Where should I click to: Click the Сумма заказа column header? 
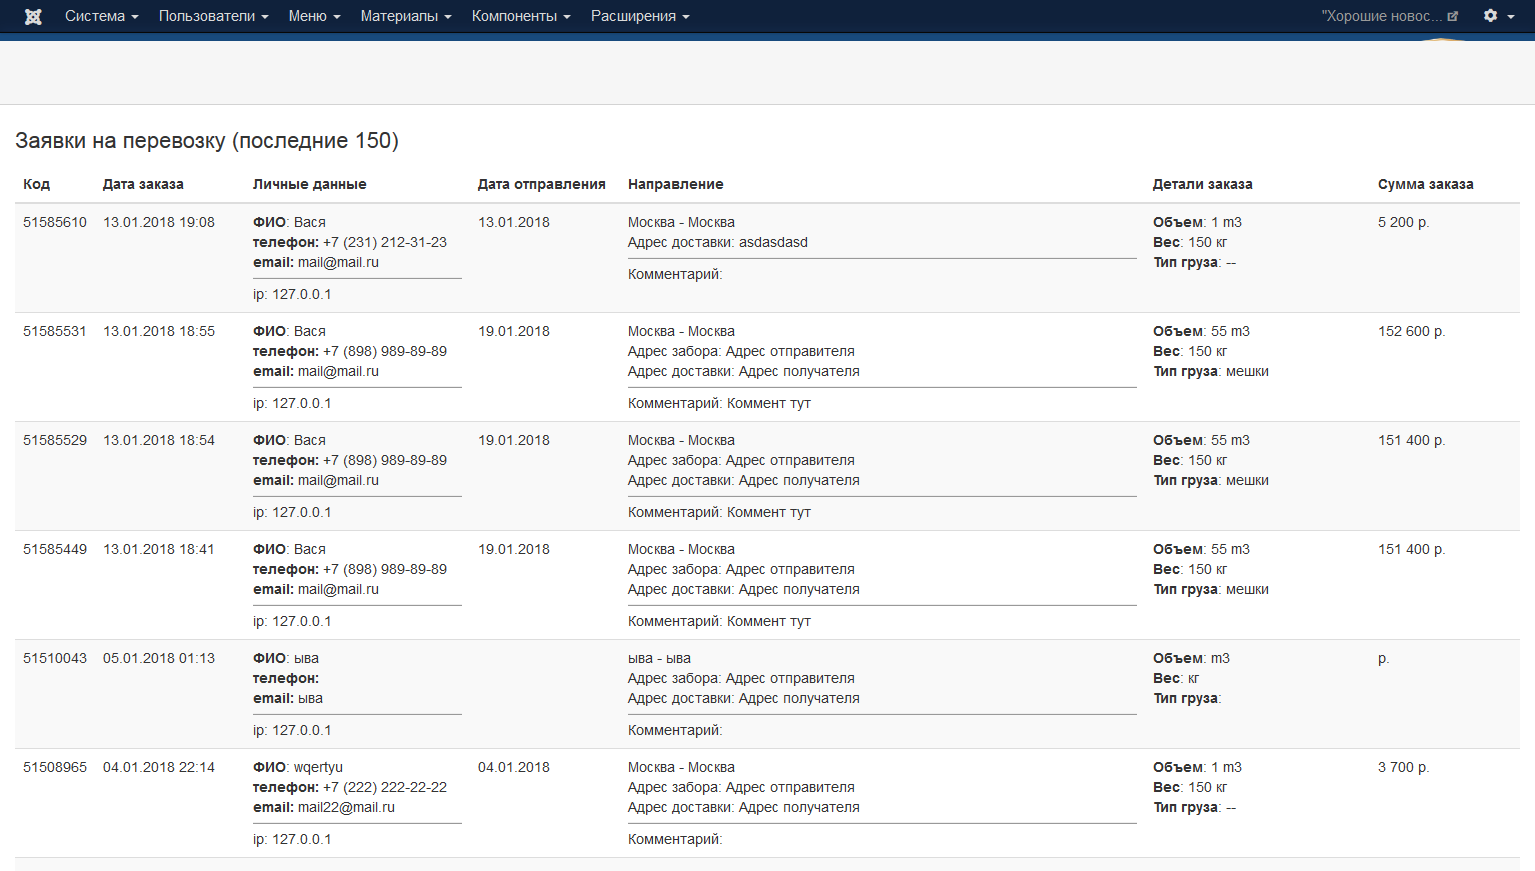1425,184
